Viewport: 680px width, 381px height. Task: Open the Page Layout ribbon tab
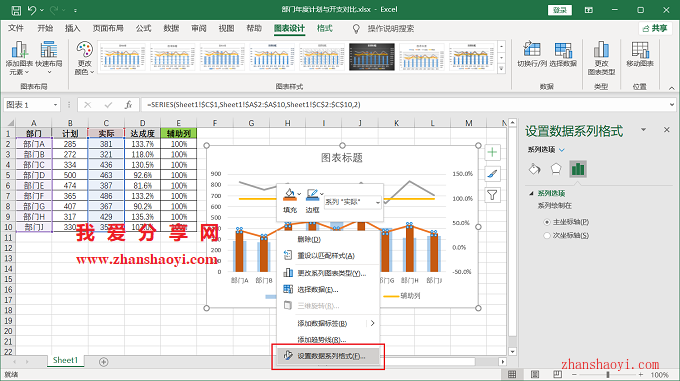[x=108, y=28]
